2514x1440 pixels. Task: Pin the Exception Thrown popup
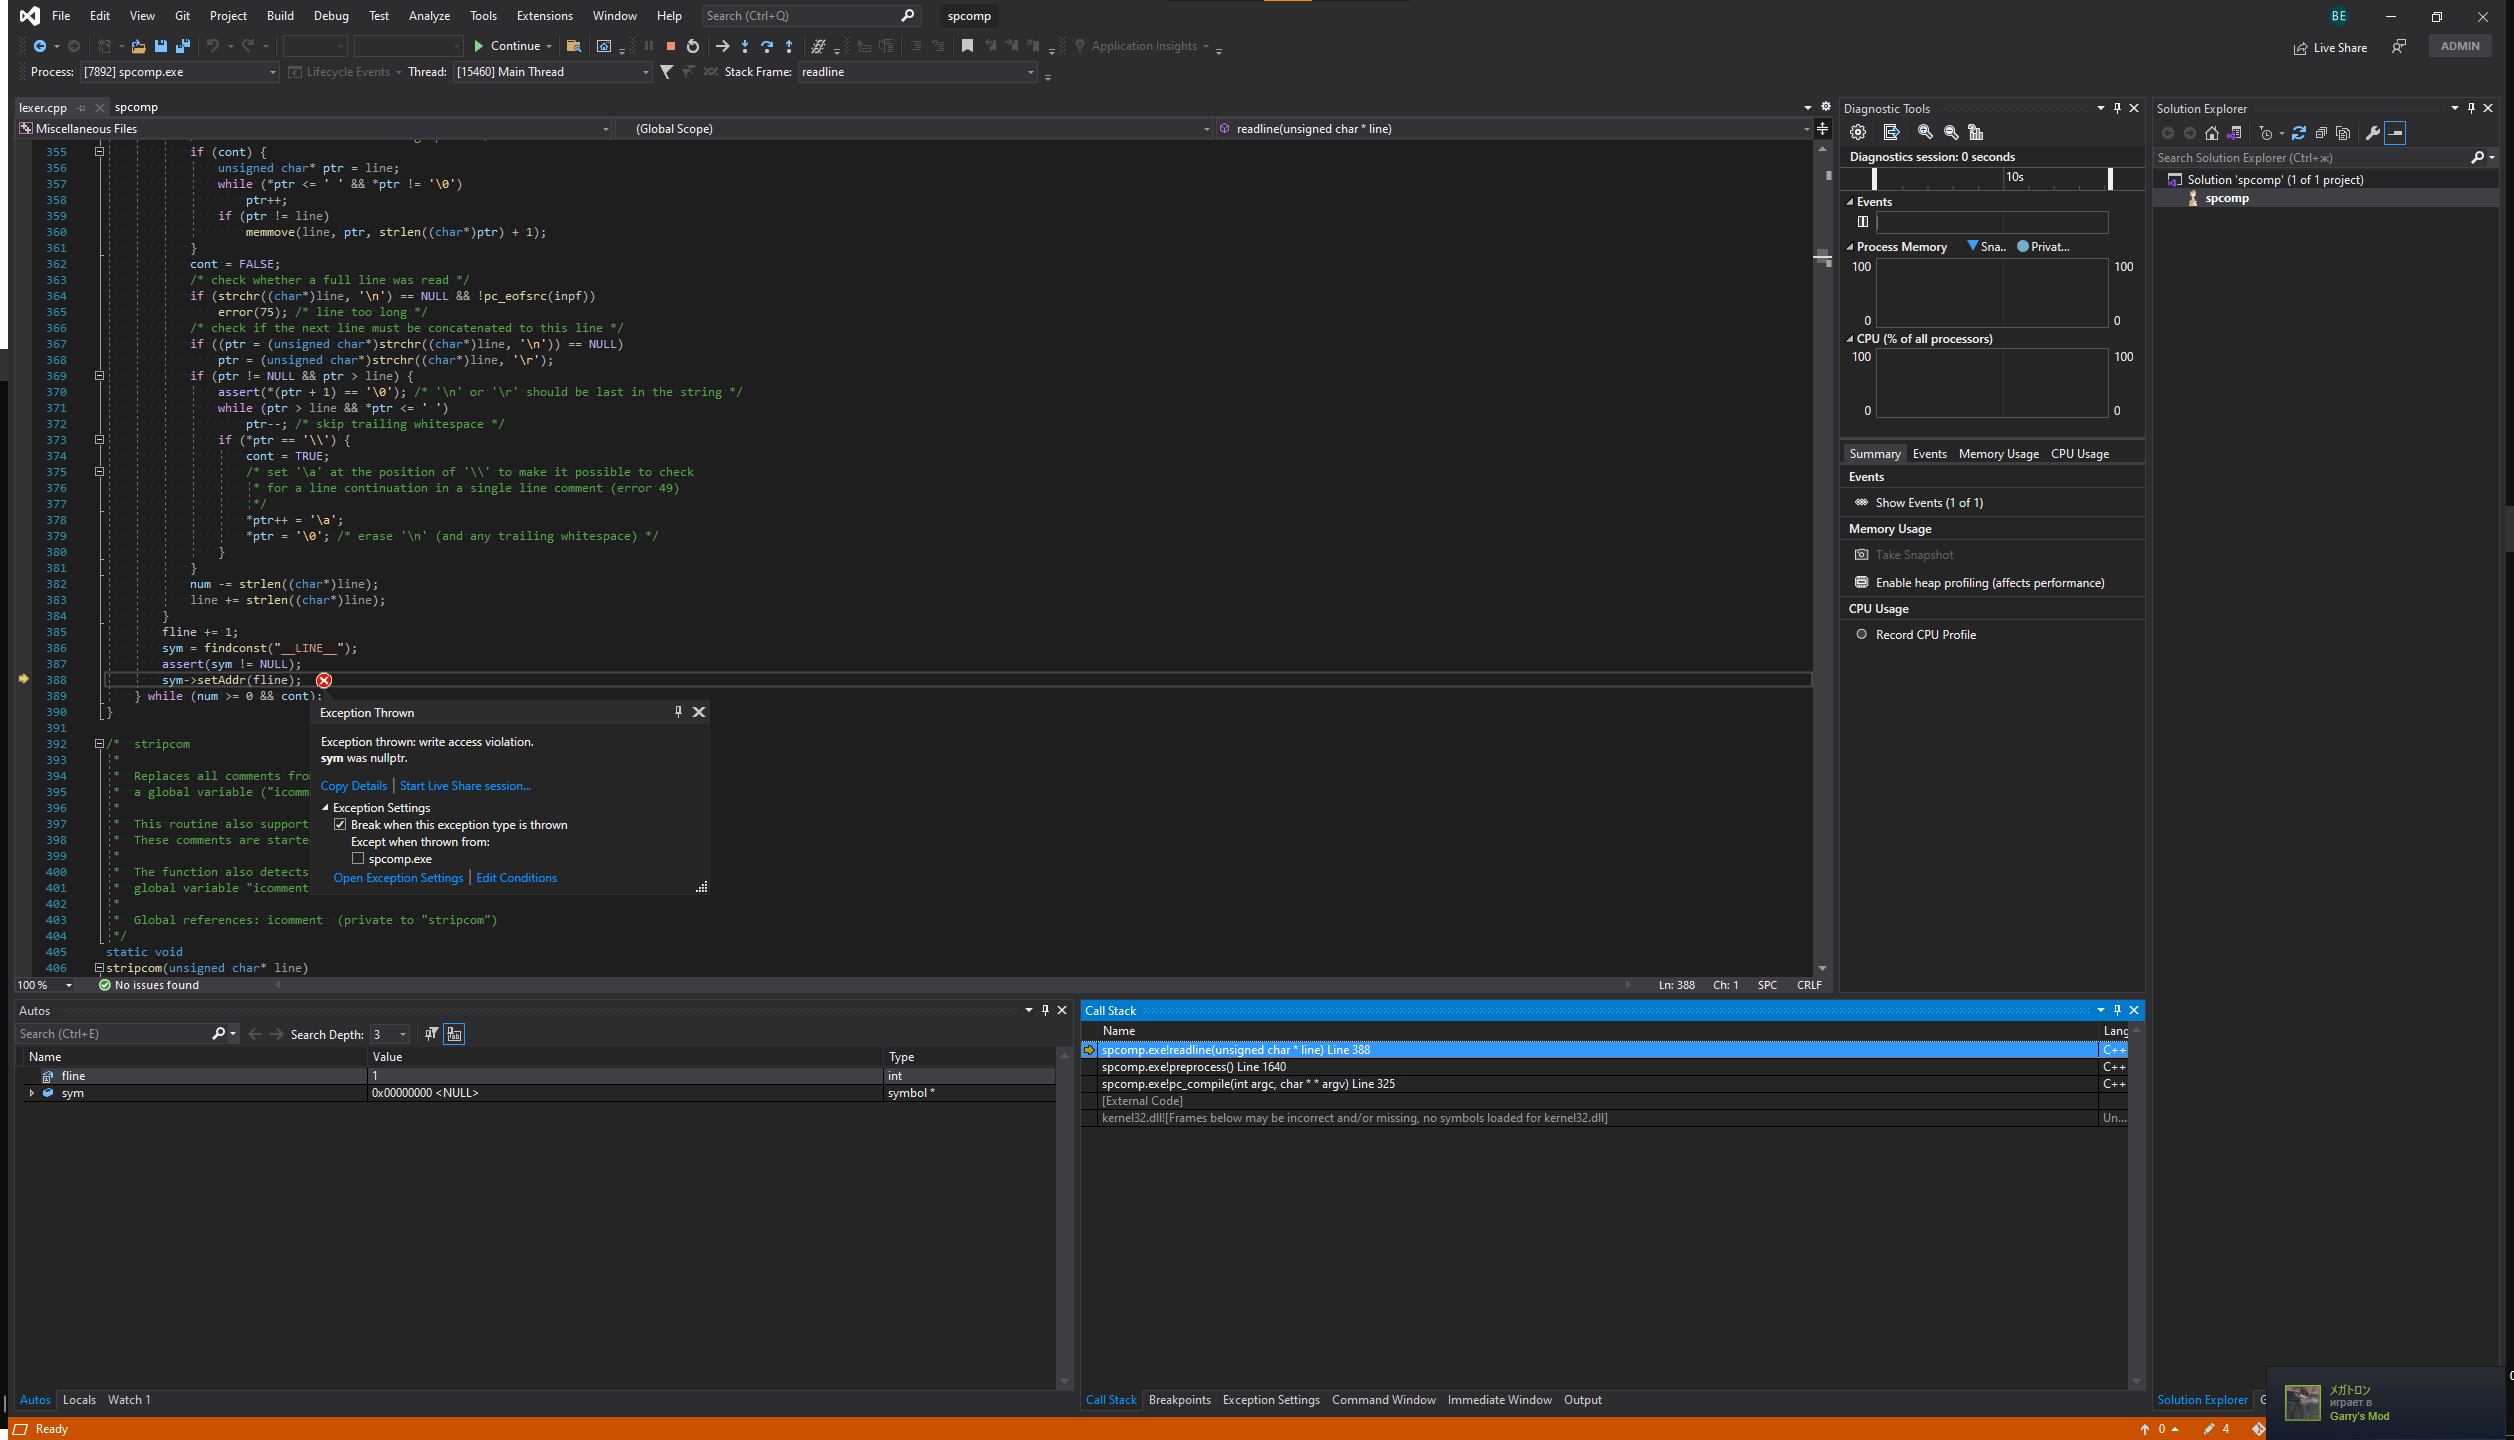[x=678, y=712]
